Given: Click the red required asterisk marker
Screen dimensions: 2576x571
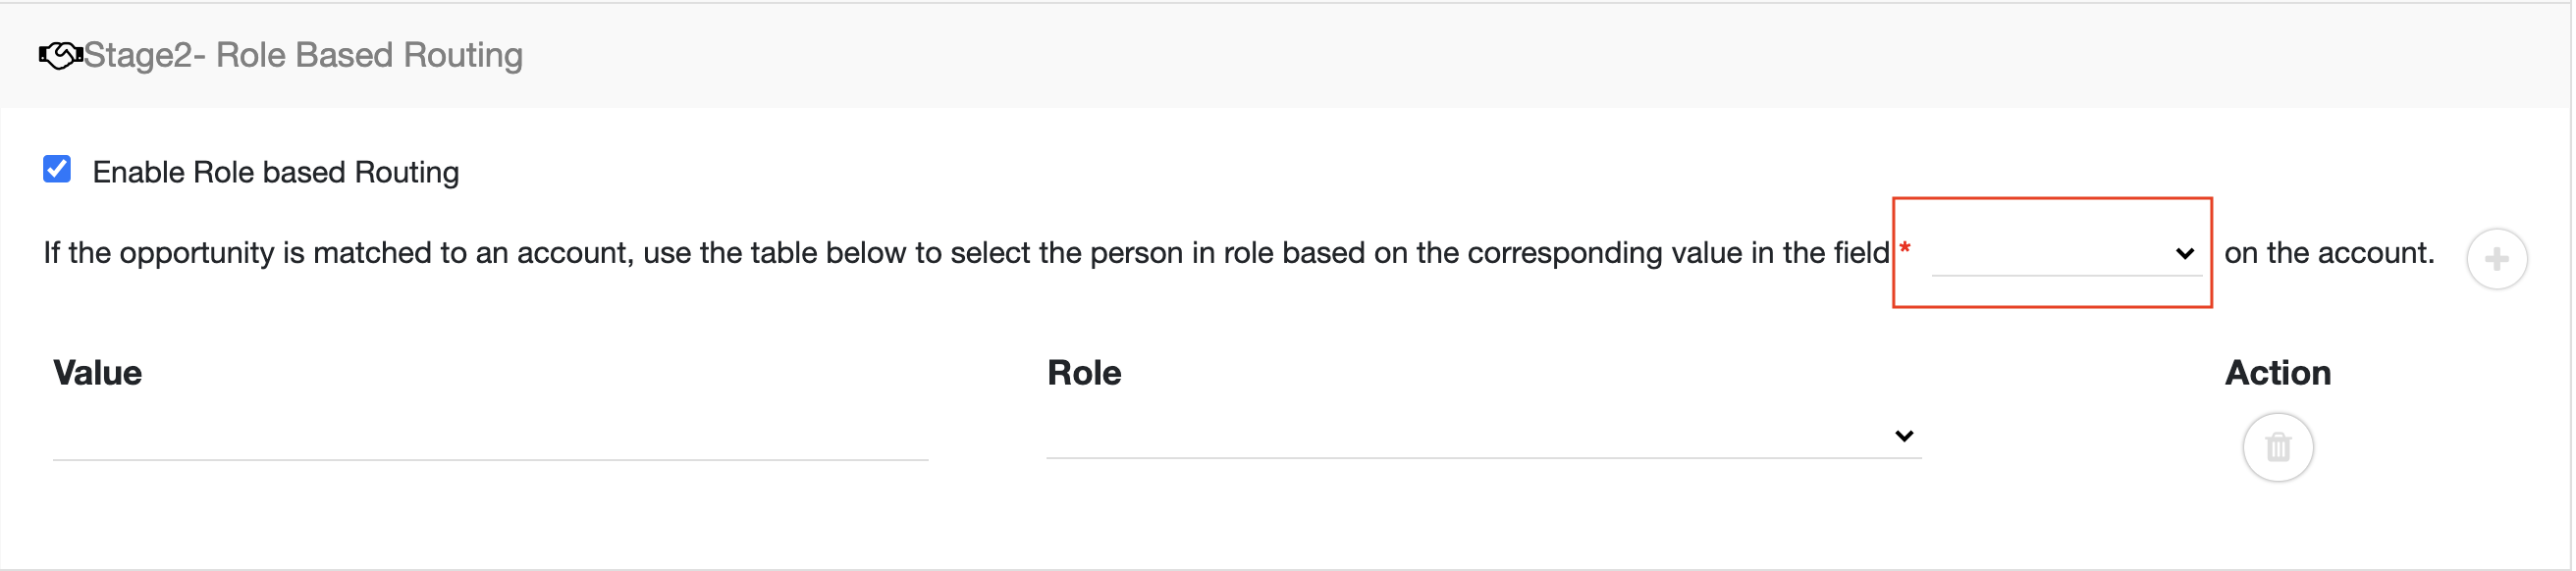Looking at the screenshot, I should [1905, 249].
